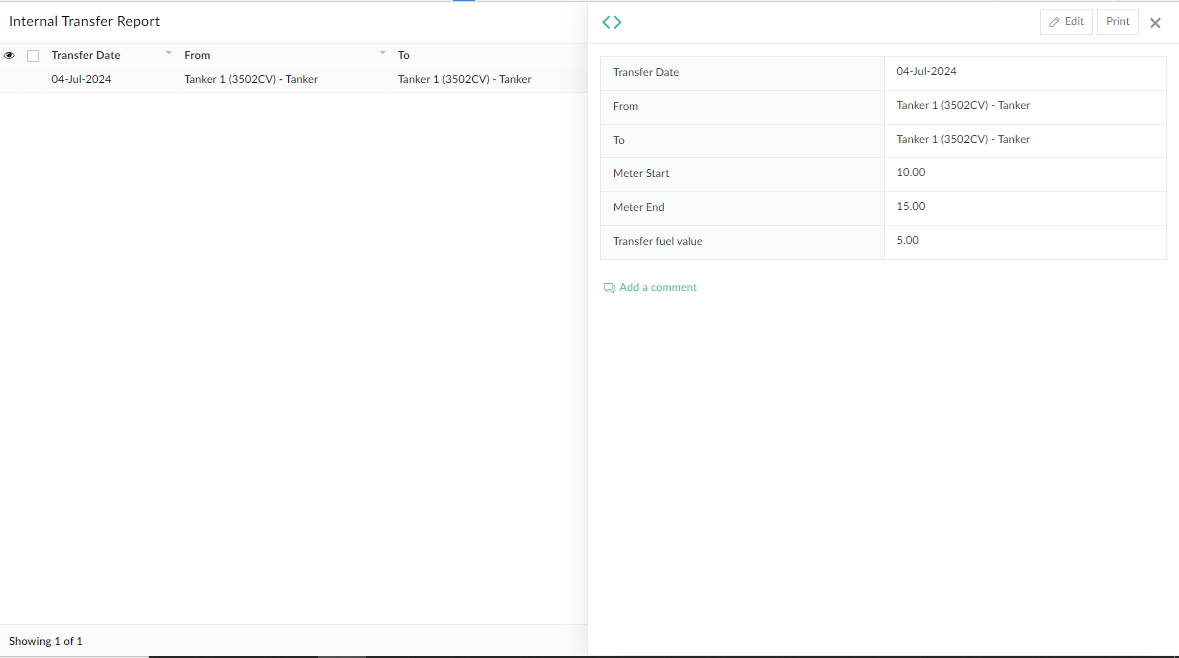Click the next record chevron
Screen dimensions: 1179x658
click(617, 21)
